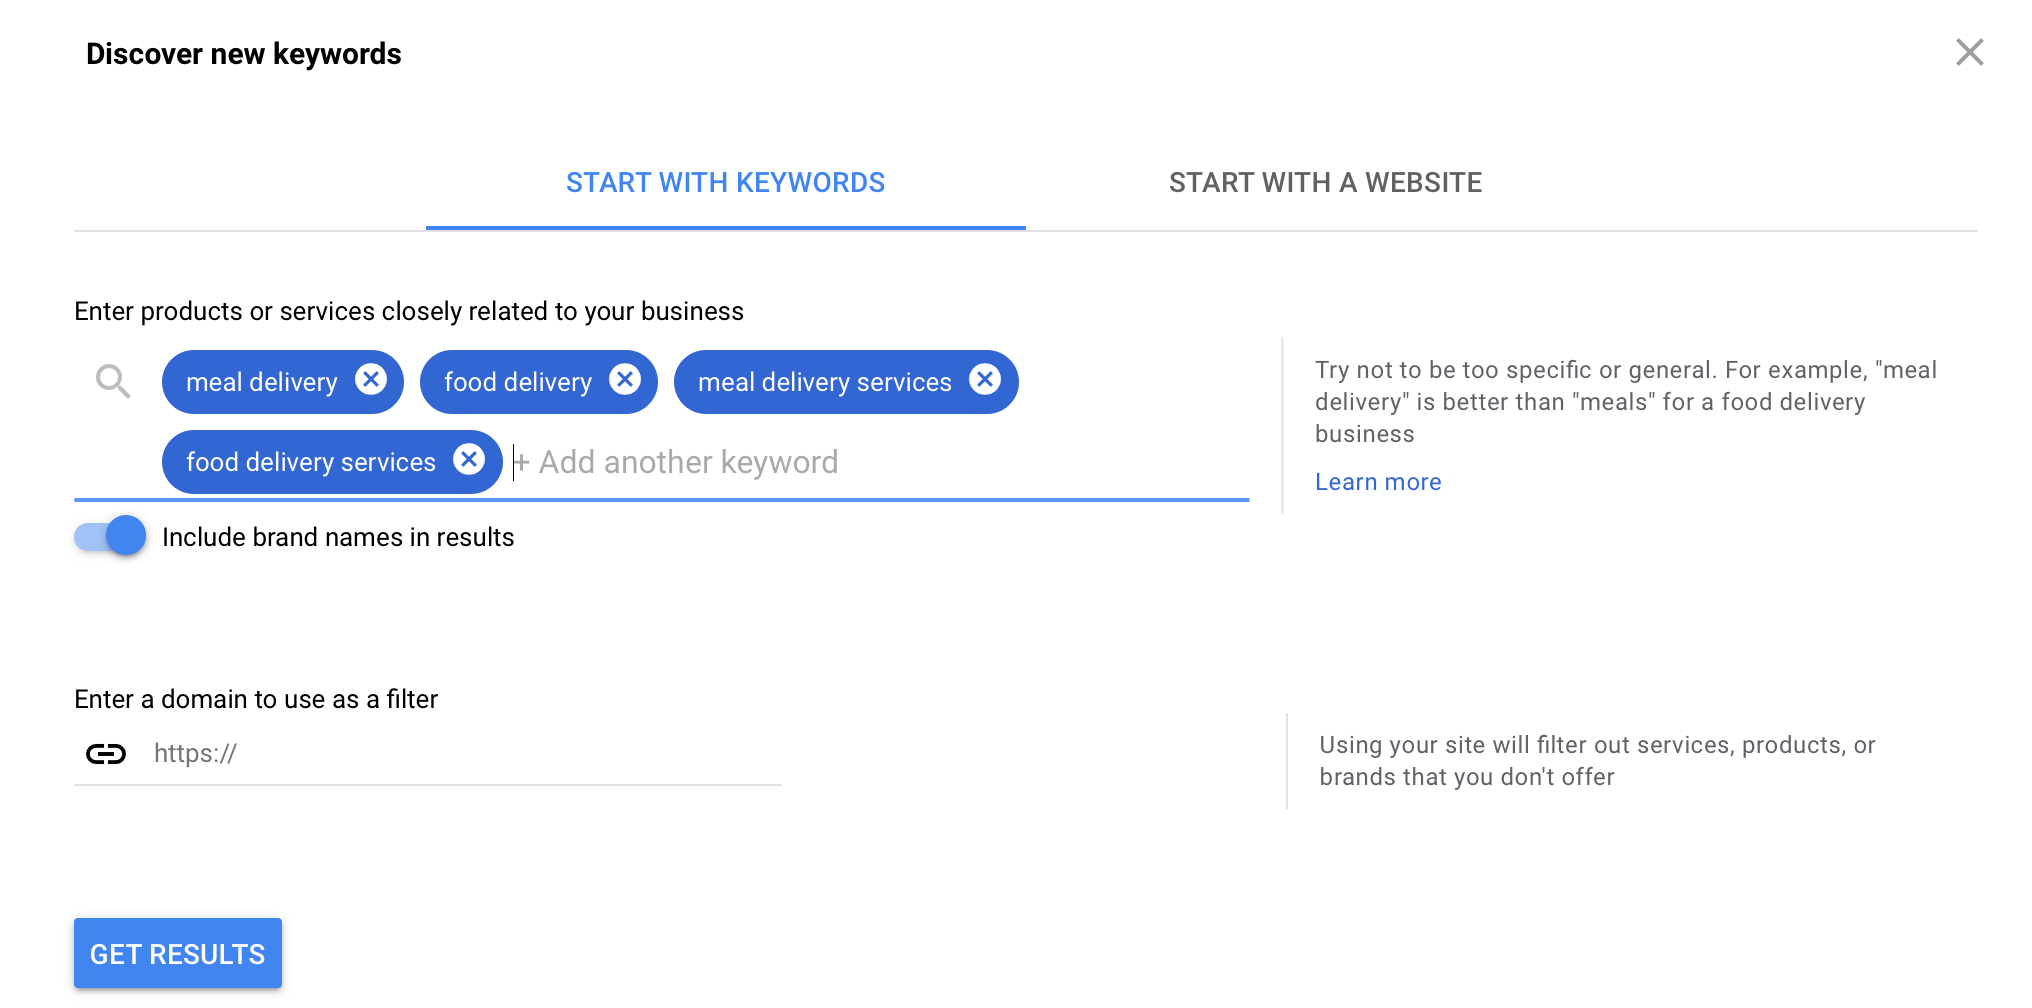Open the Learn more link
The image size is (2032, 1008).
pyautogui.click(x=1378, y=481)
